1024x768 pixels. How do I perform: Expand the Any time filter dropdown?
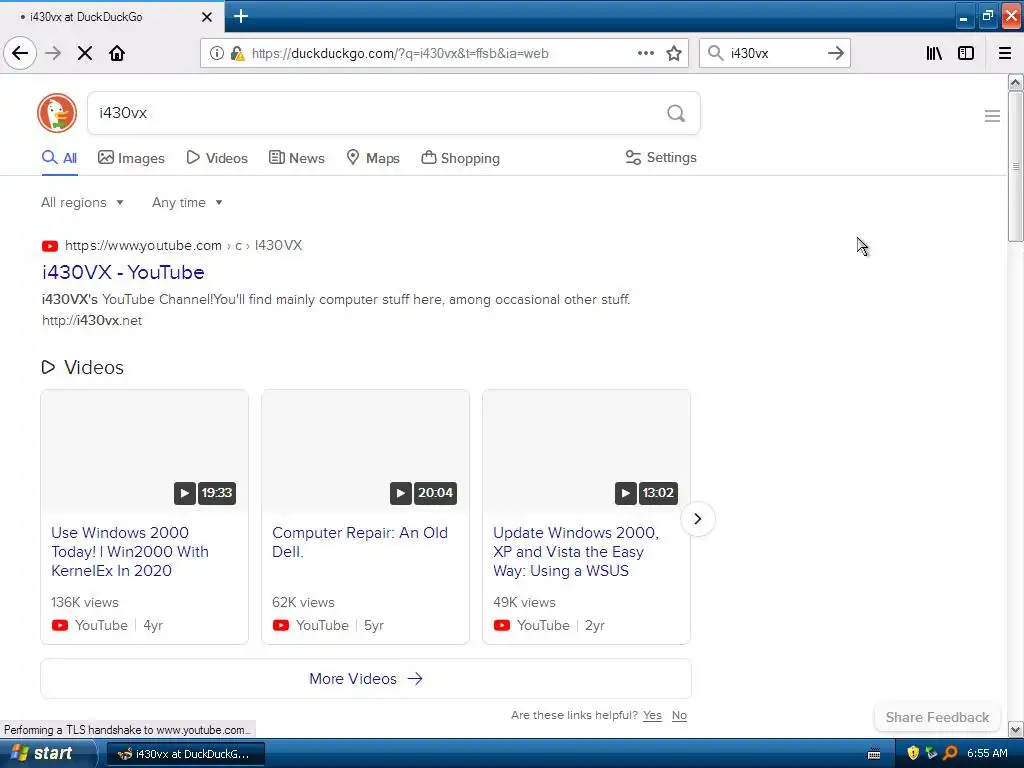pyautogui.click(x=187, y=202)
